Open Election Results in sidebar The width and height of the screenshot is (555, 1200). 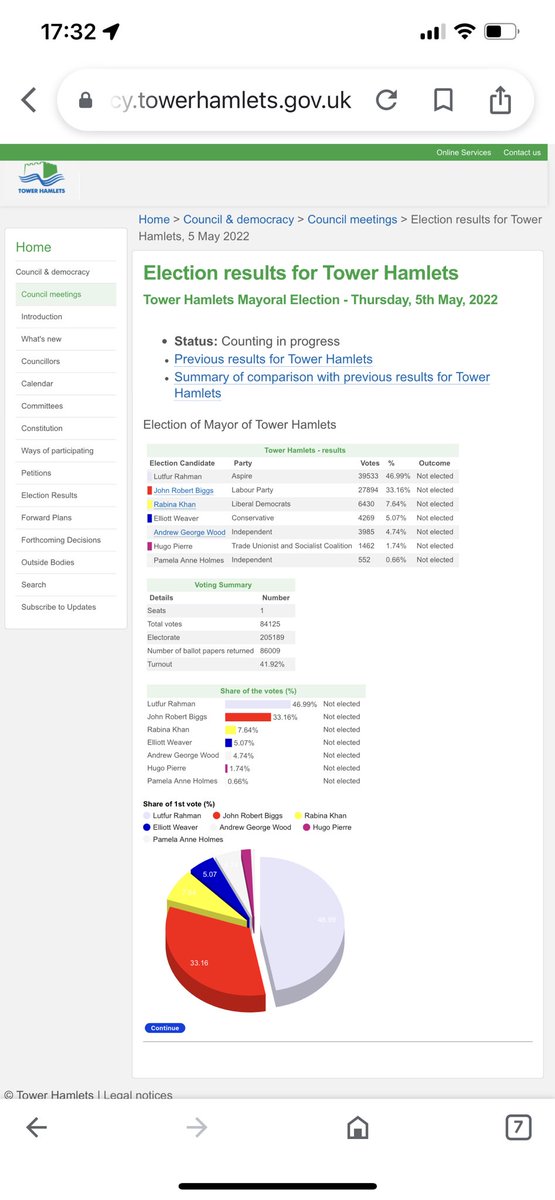pyautogui.click(x=49, y=495)
